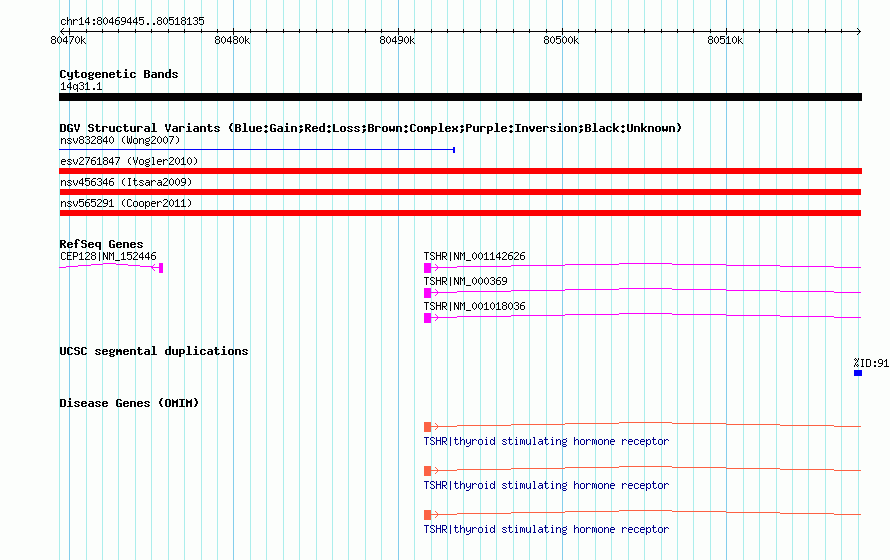Click the %ID:91 segmental duplication label

pos(871,363)
